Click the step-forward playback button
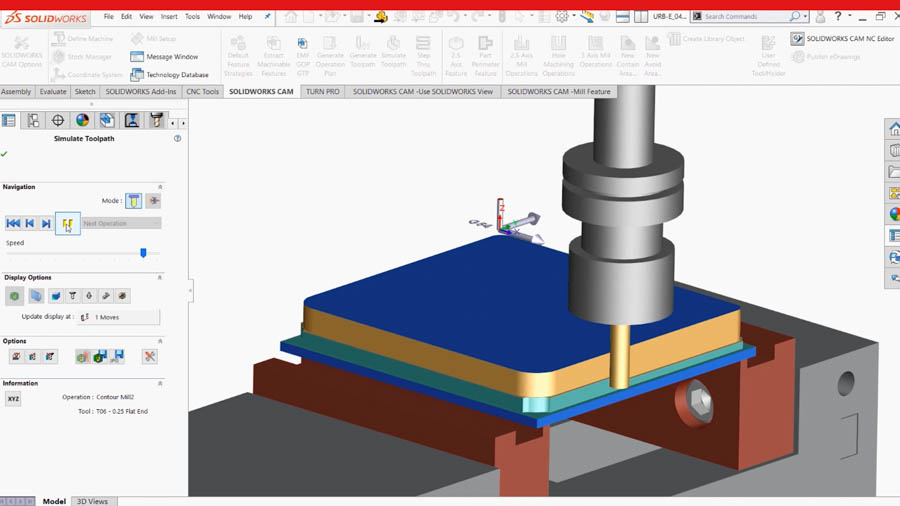This screenshot has width=900, height=506. pos(46,223)
